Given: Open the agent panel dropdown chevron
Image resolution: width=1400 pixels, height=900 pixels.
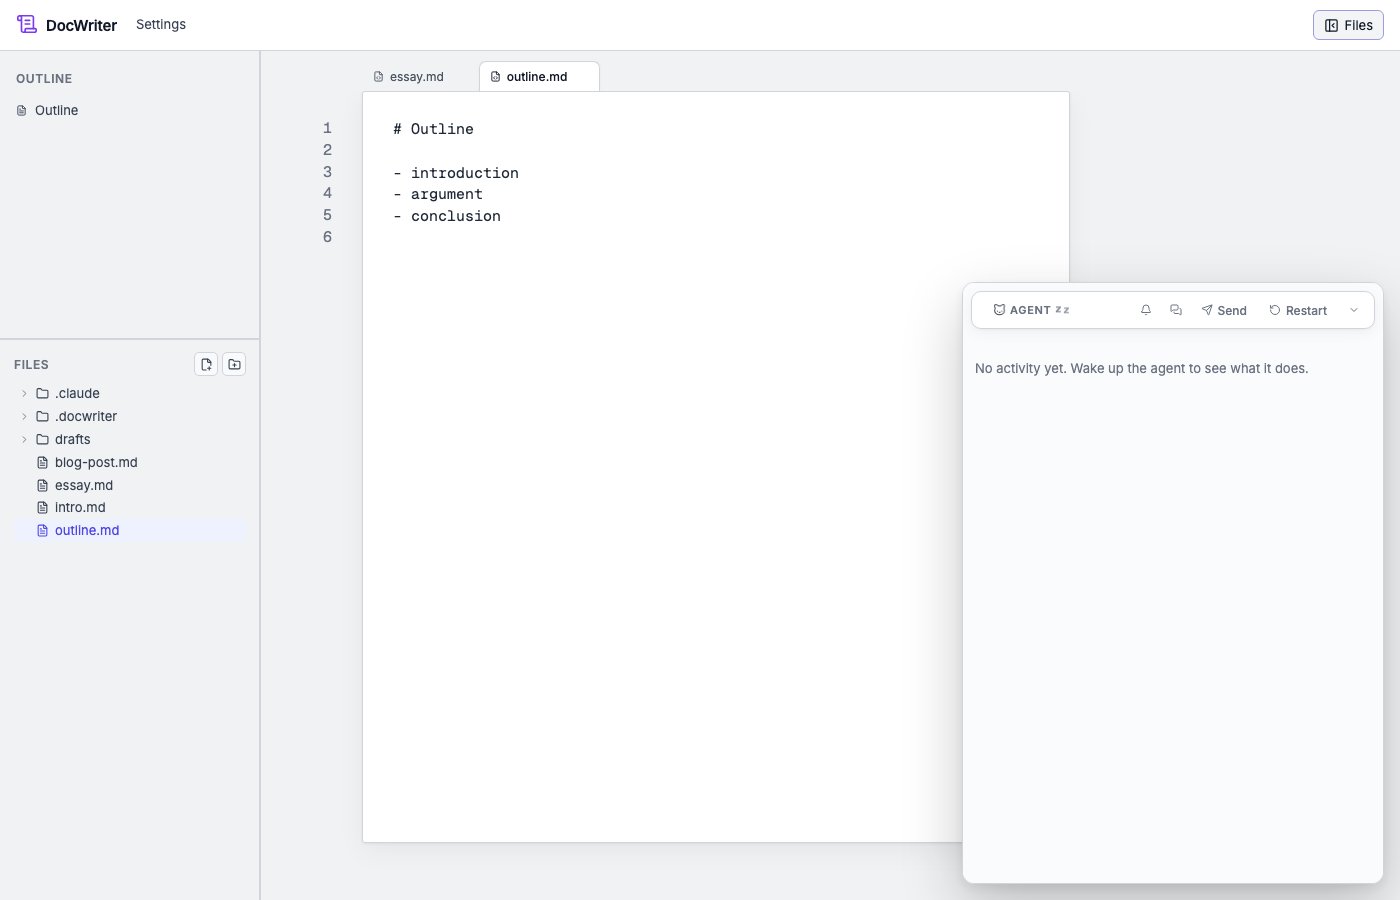Looking at the screenshot, I should [1354, 310].
